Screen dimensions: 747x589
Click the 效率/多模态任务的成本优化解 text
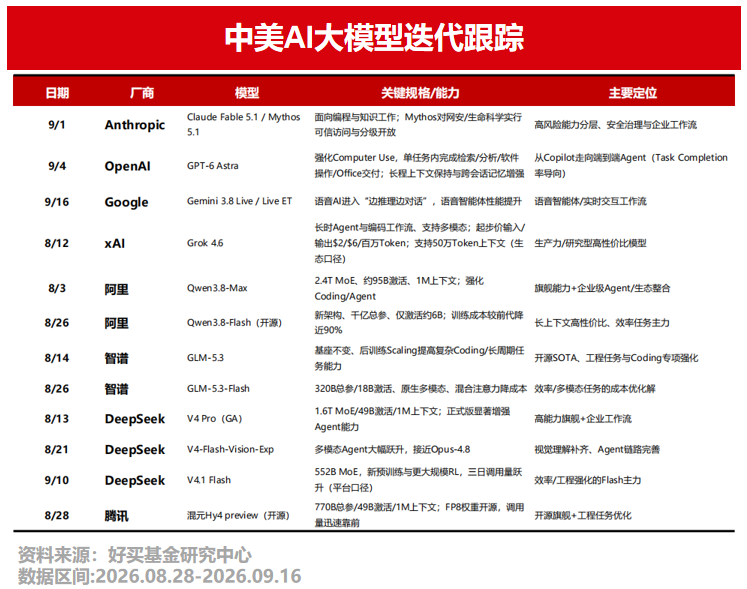[595, 389]
